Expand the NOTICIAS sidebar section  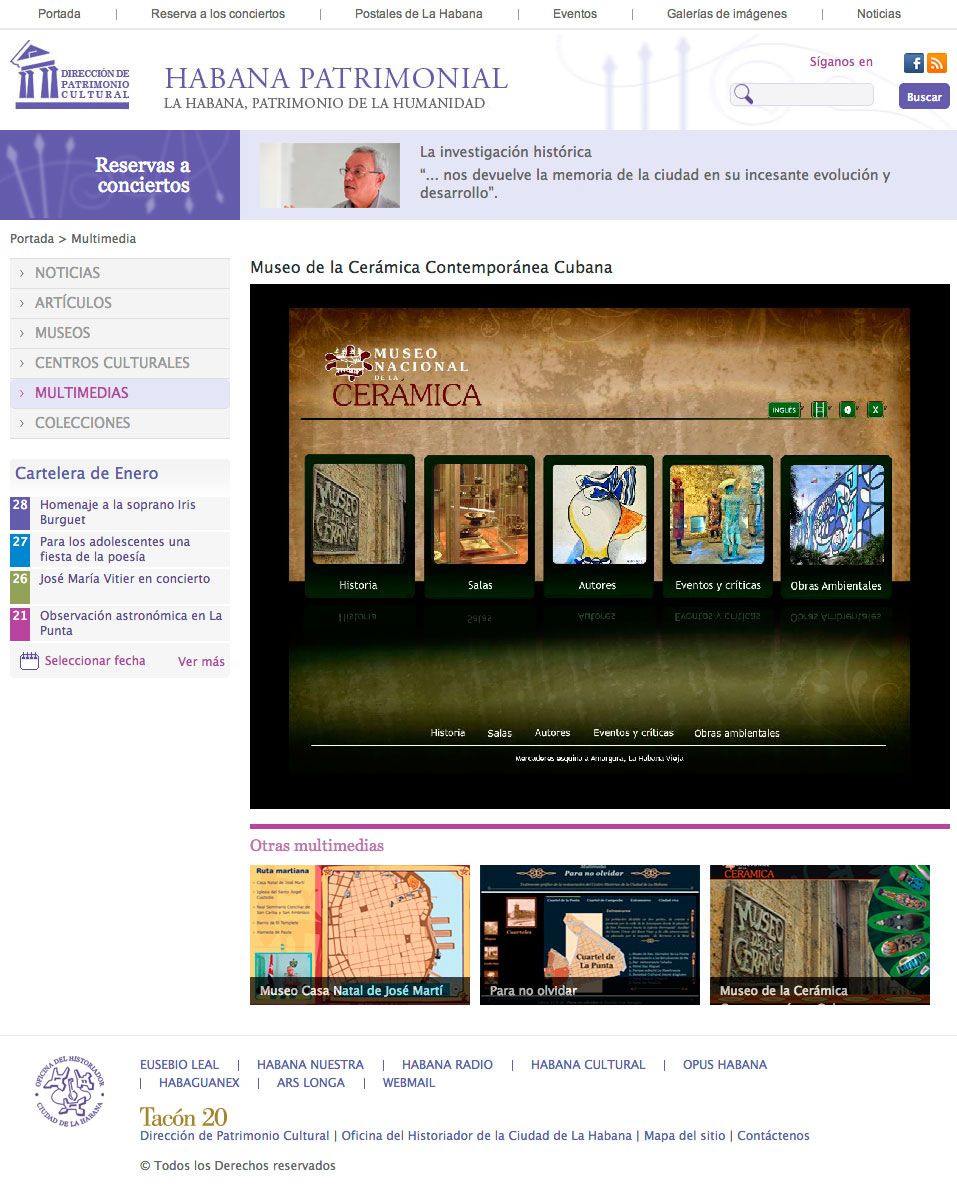coord(120,273)
